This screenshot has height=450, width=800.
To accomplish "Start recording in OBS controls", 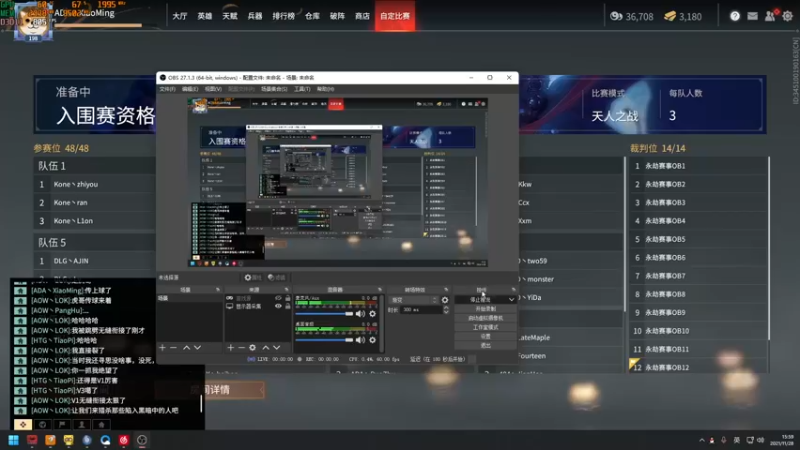I will pos(485,309).
